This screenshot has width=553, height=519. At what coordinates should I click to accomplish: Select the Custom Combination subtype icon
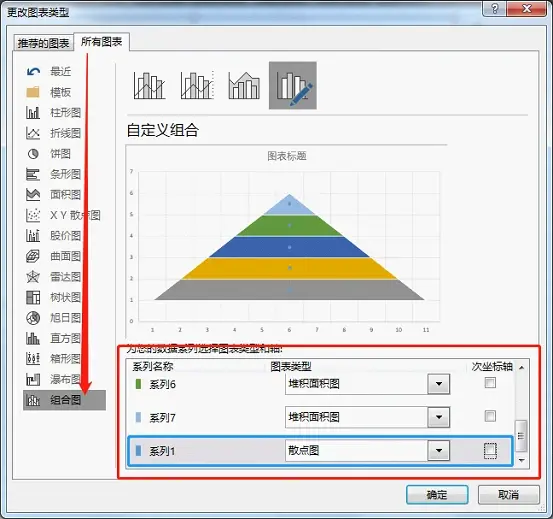(293, 85)
